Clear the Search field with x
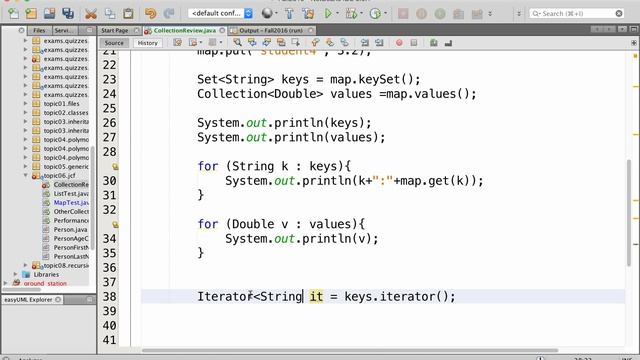This screenshot has height=360, width=640. (x=619, y=13)
